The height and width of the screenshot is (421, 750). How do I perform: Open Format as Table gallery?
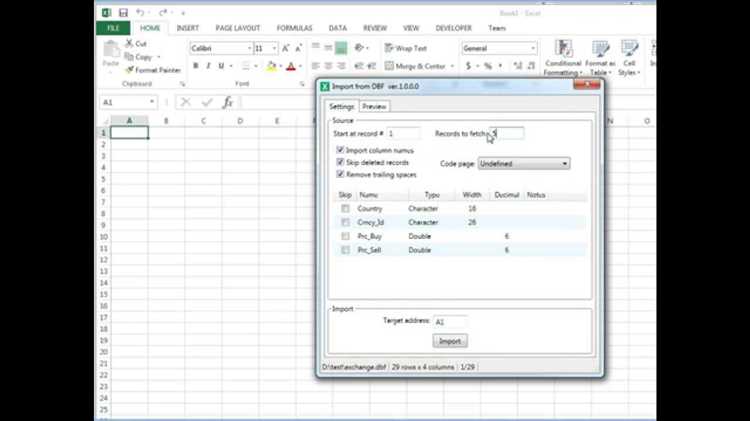[x=600, y=58]
